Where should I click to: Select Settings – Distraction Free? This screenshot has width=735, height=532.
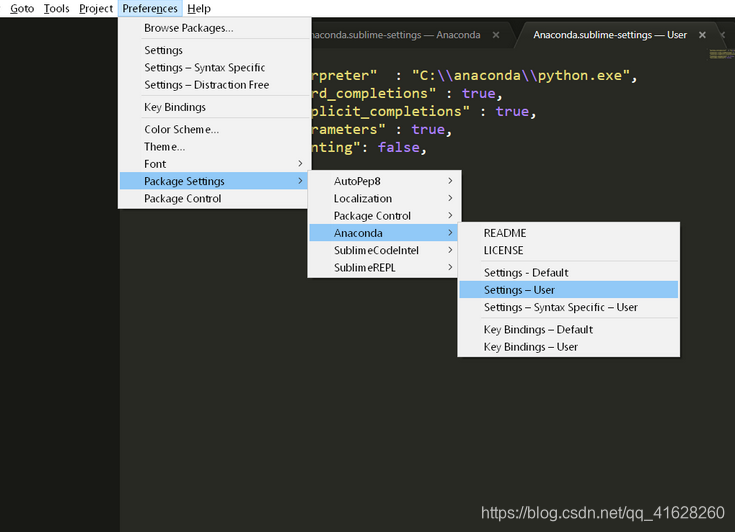click(215, 85)
